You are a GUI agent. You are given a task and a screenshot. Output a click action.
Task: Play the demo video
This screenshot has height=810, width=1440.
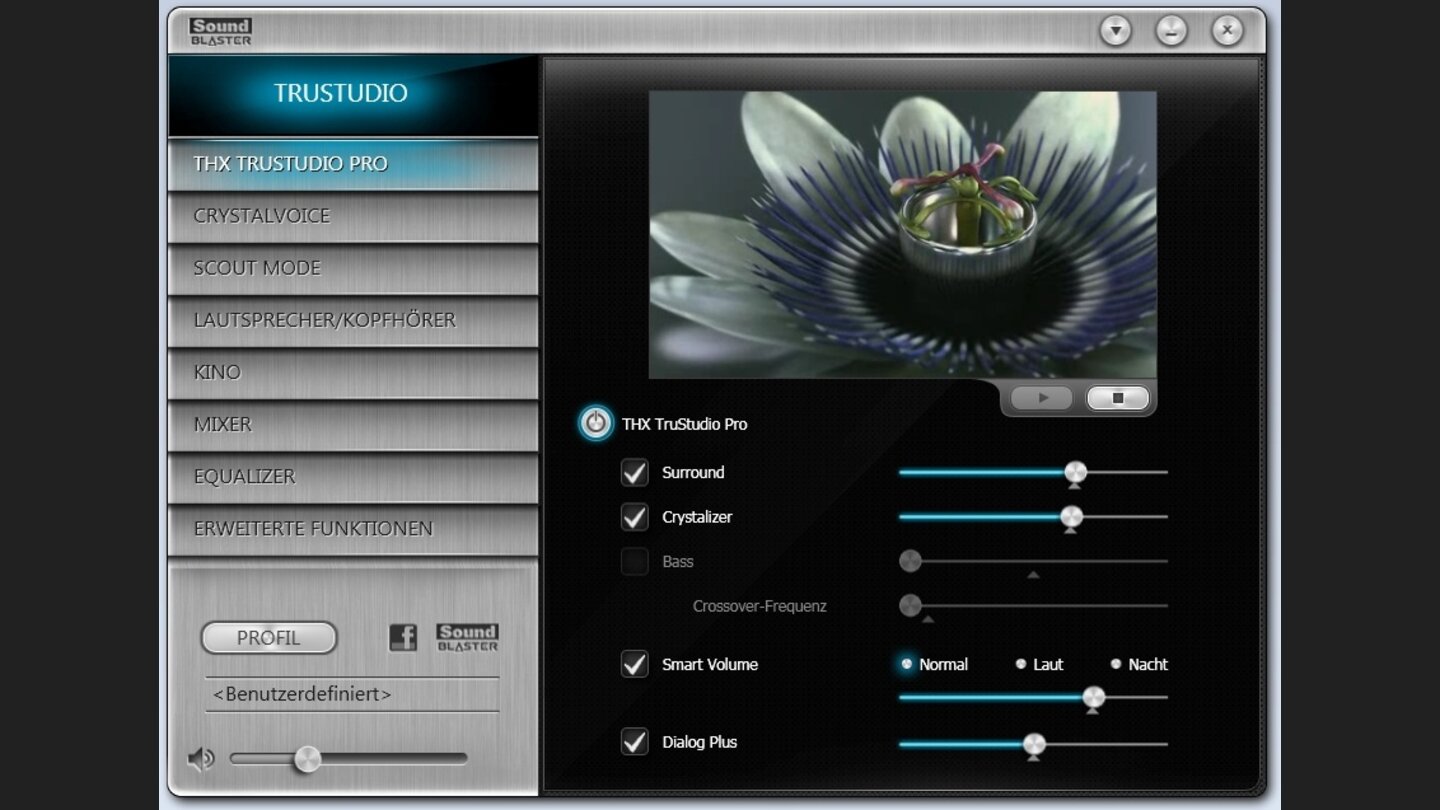coord(1042,398)
